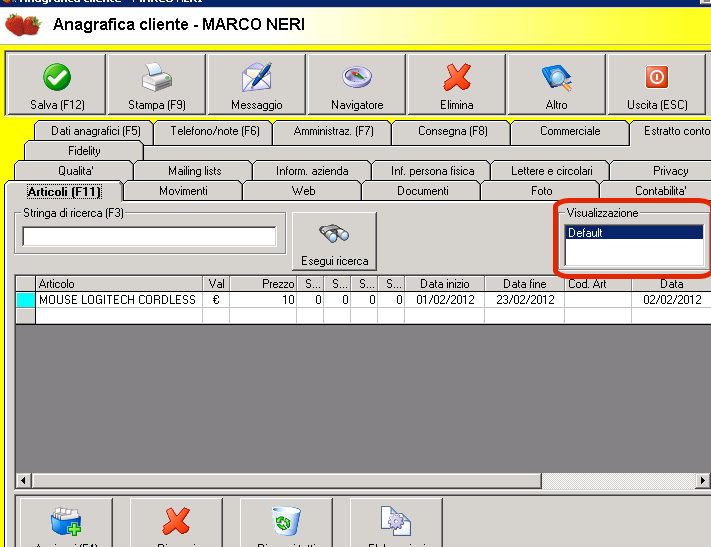Click the document gear processing button
711x547 pixels.
(x=396, y=523)
